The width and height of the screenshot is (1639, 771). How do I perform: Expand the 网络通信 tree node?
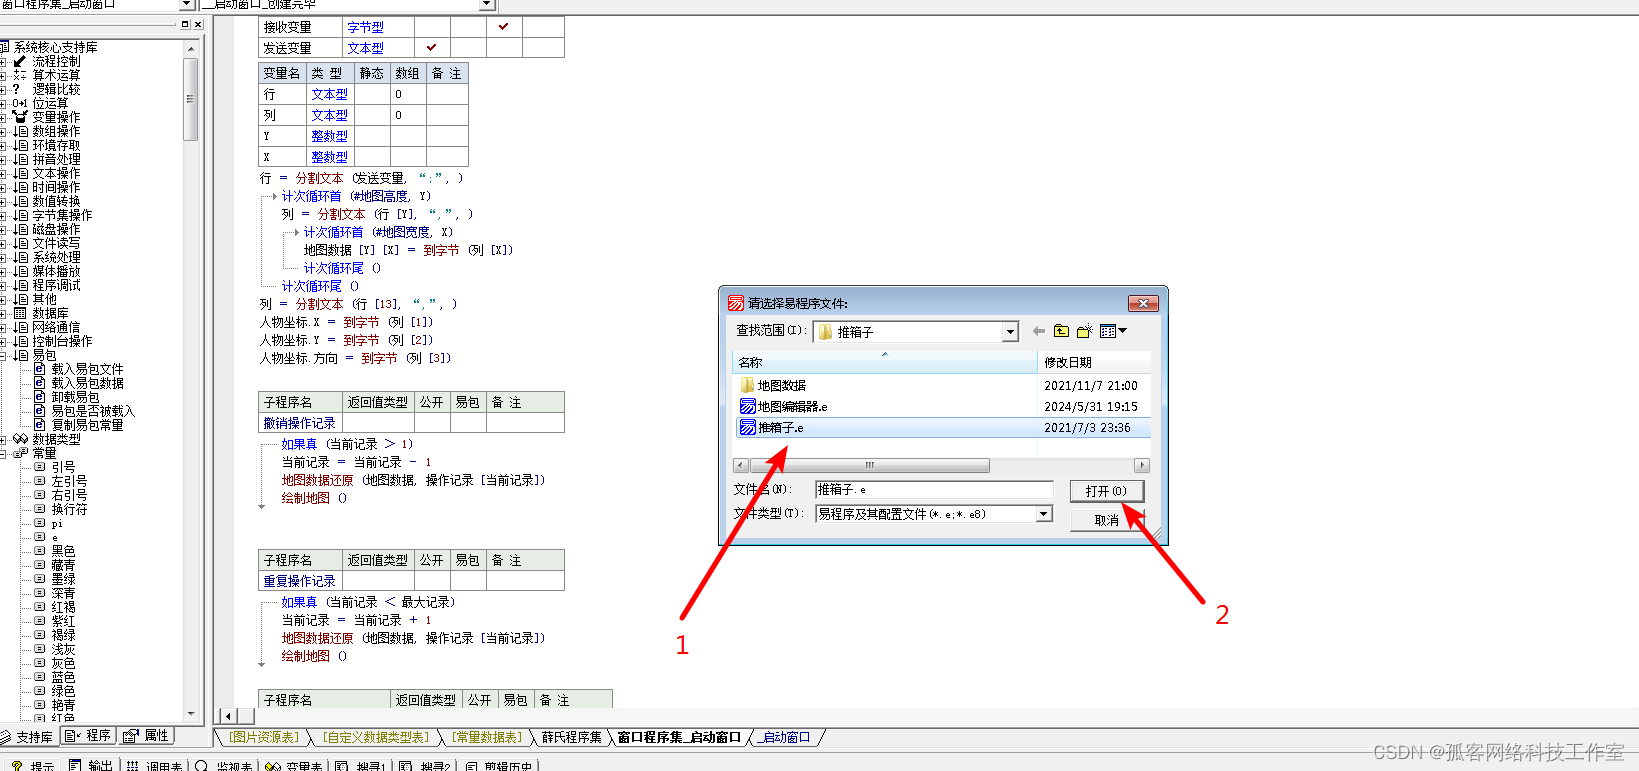pos(3,327)
